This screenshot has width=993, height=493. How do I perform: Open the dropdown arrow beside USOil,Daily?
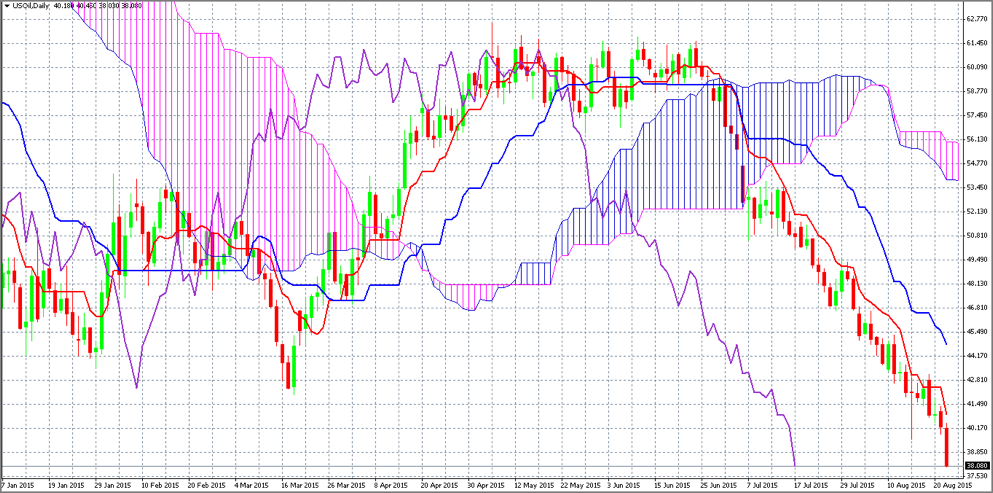(x=6, y=7)
